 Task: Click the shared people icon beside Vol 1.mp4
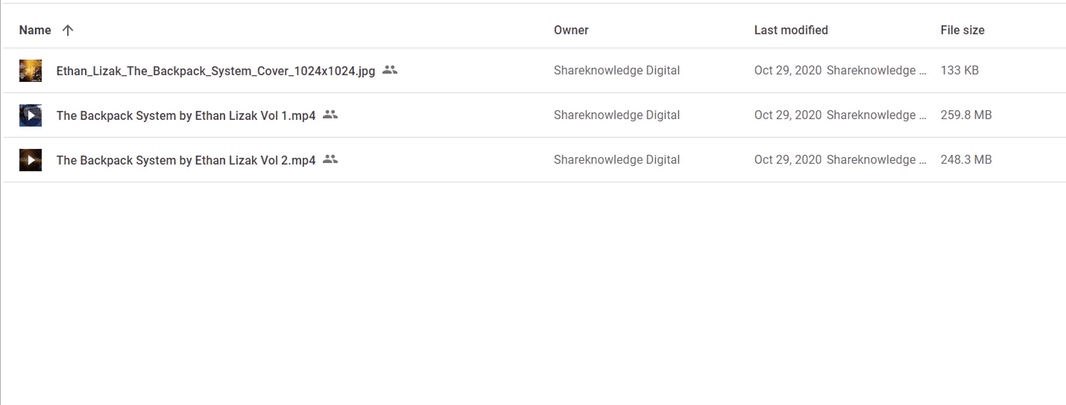coord(330,114)
